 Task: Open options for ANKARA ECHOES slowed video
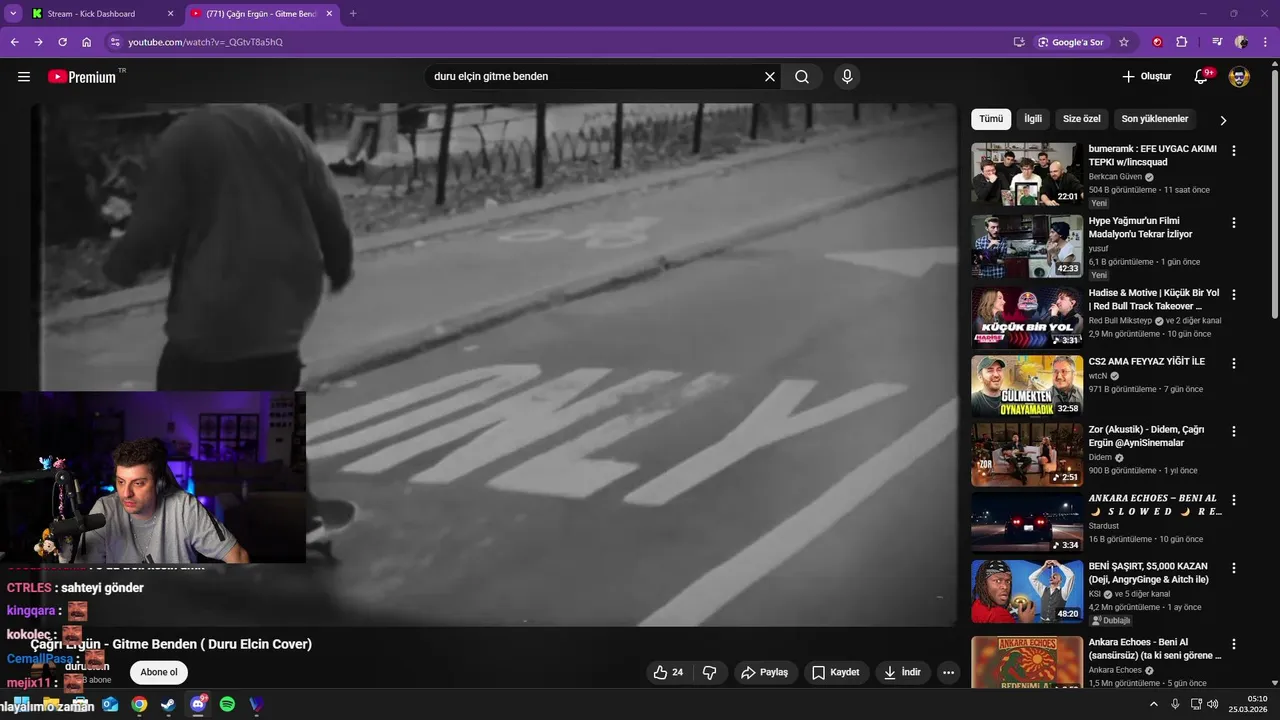(x=1233, y=500)
